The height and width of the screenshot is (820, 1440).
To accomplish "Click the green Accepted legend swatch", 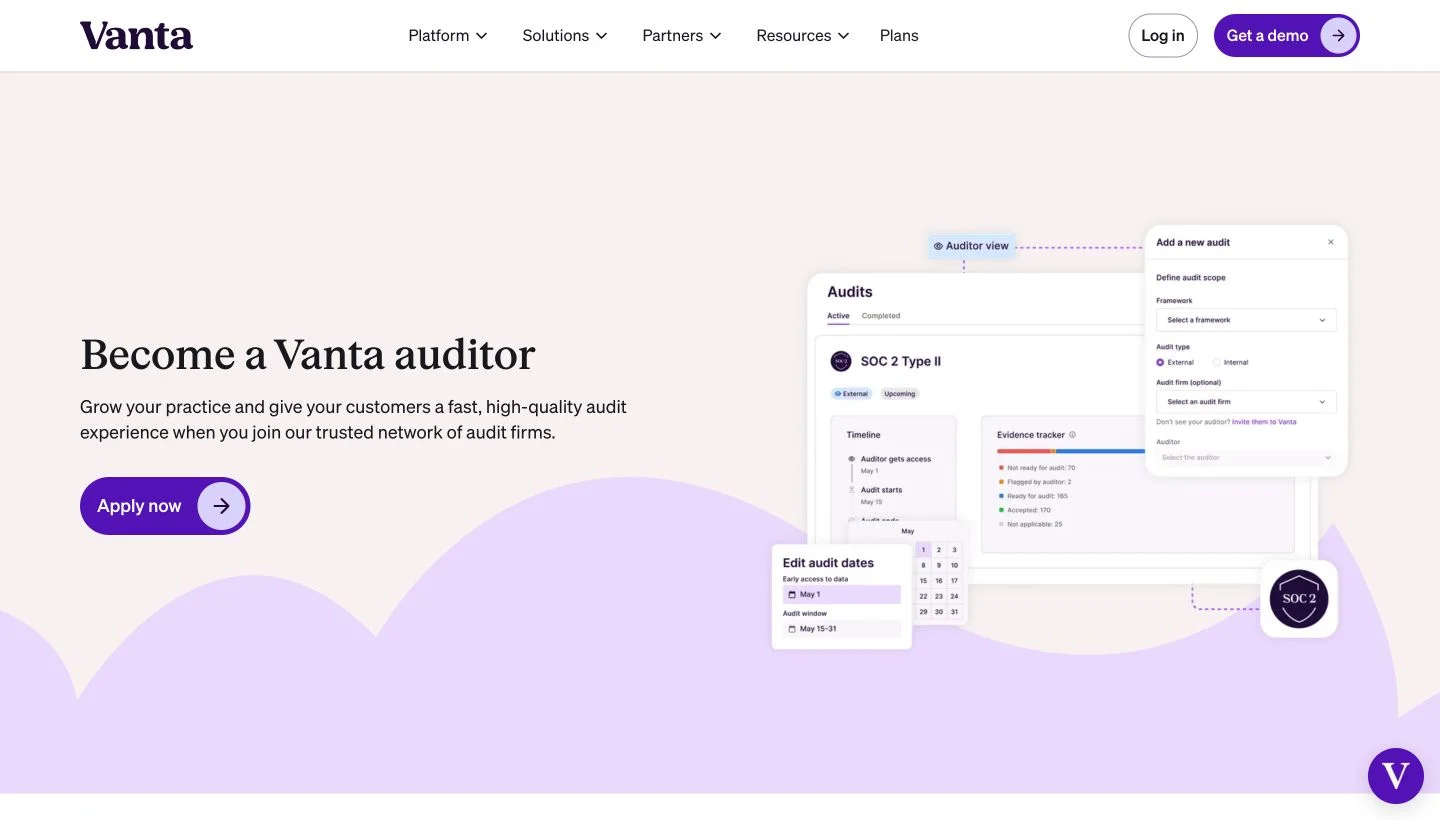I will click(x=1001, y=510).
